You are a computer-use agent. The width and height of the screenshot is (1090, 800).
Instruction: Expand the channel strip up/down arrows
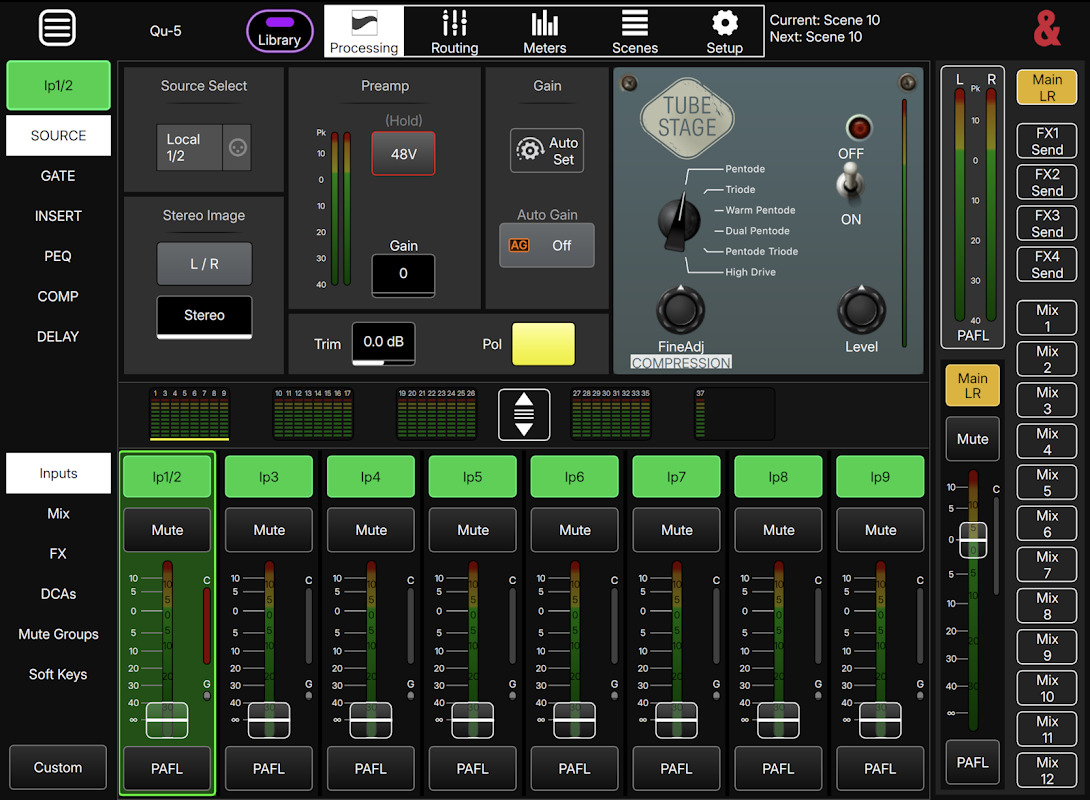point(524,414)
